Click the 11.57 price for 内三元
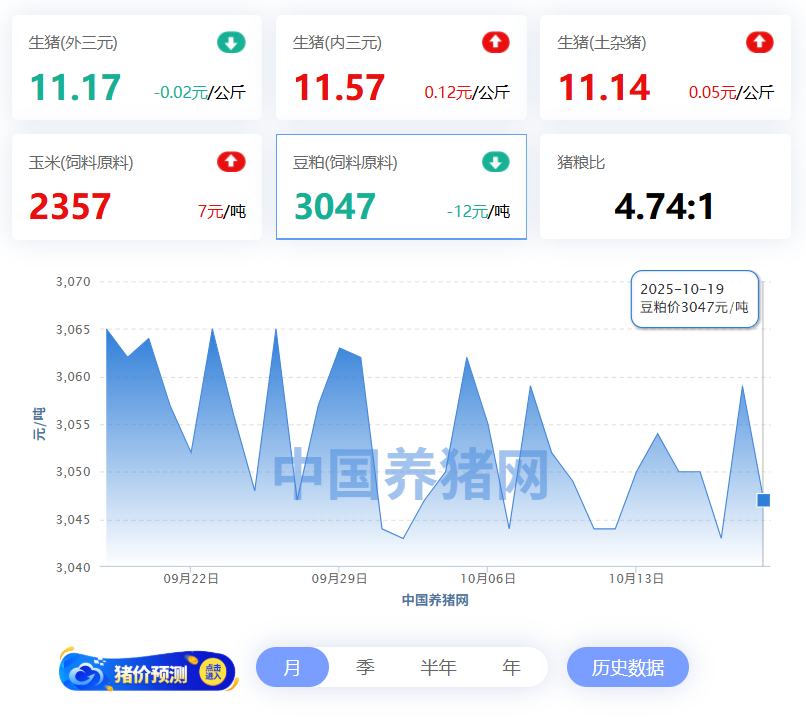 (x=339, y=88)
